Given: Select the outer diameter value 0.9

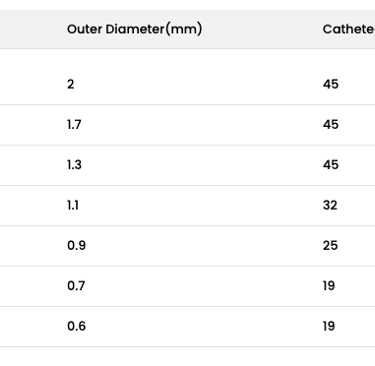Looking at the screenshot, I should [76, 245].
